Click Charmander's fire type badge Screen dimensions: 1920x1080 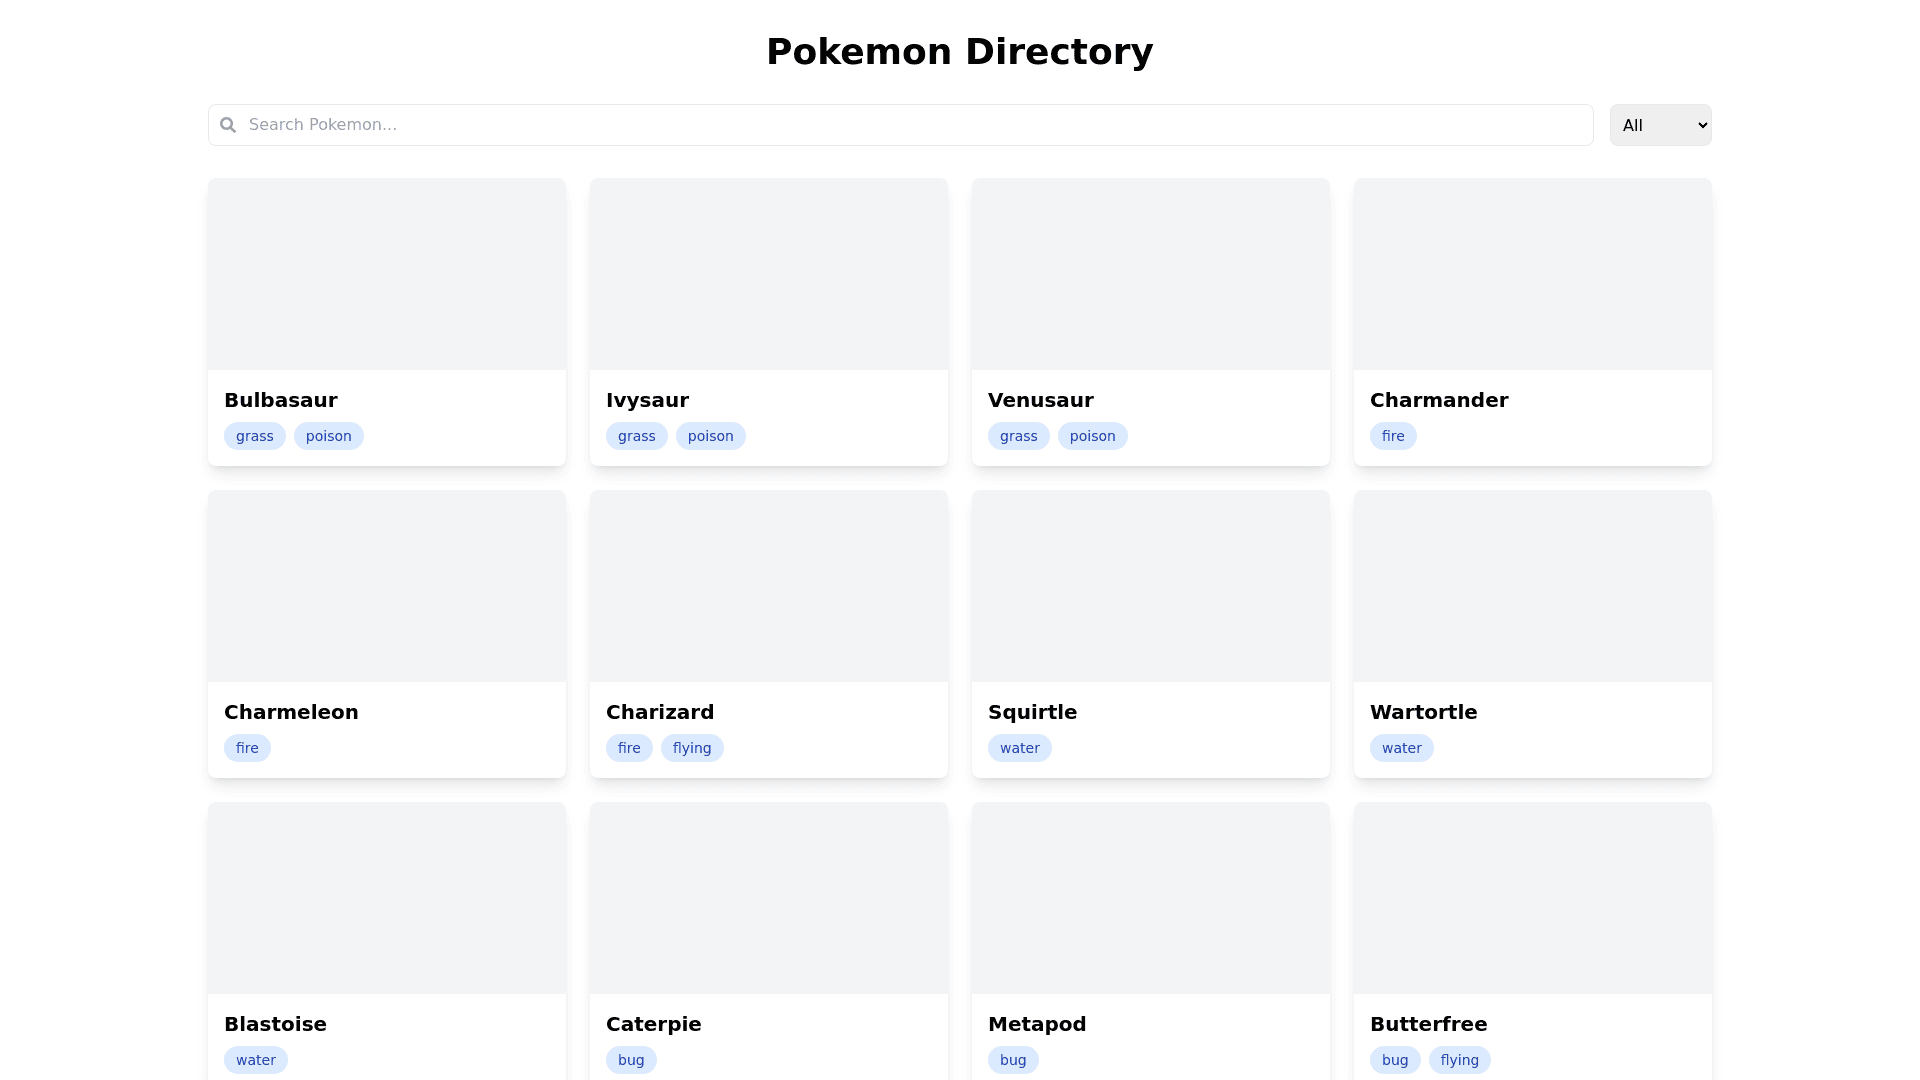point(1393,436)
